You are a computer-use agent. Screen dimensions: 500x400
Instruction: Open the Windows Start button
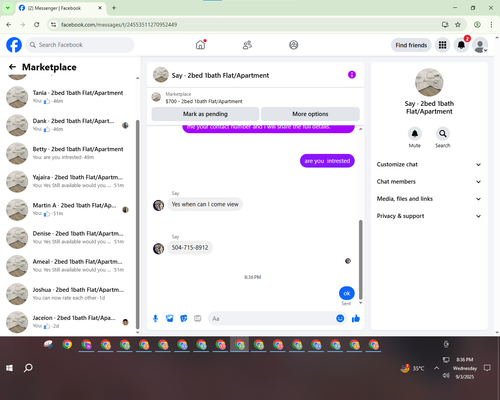point(9,368)
